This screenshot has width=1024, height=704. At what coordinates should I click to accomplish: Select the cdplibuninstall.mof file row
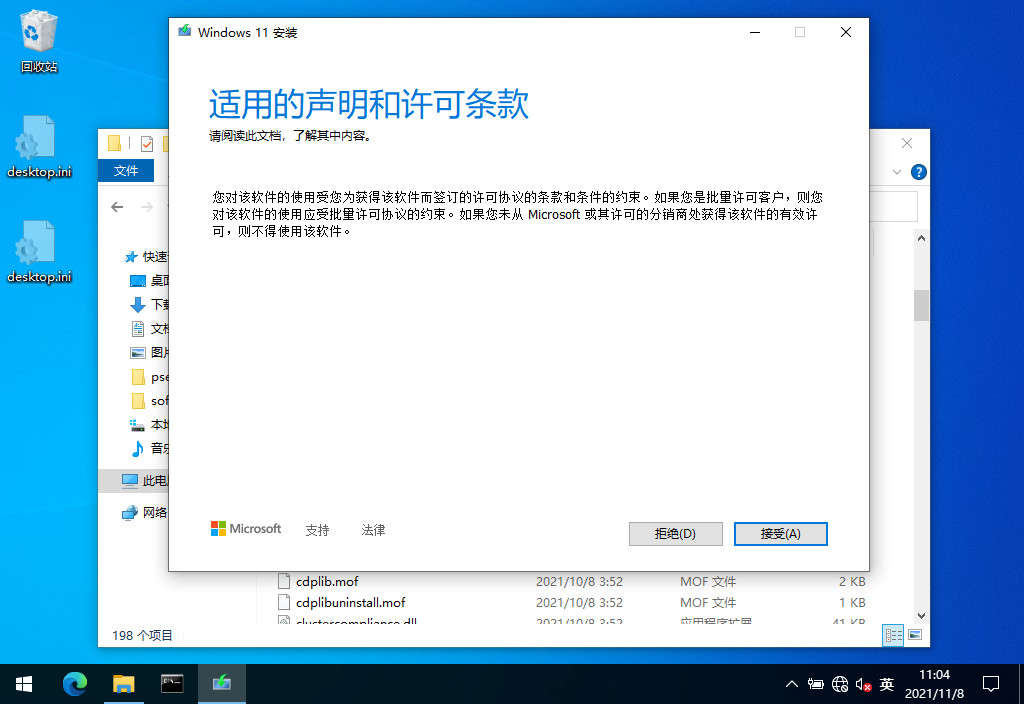[x=571, y=602]
